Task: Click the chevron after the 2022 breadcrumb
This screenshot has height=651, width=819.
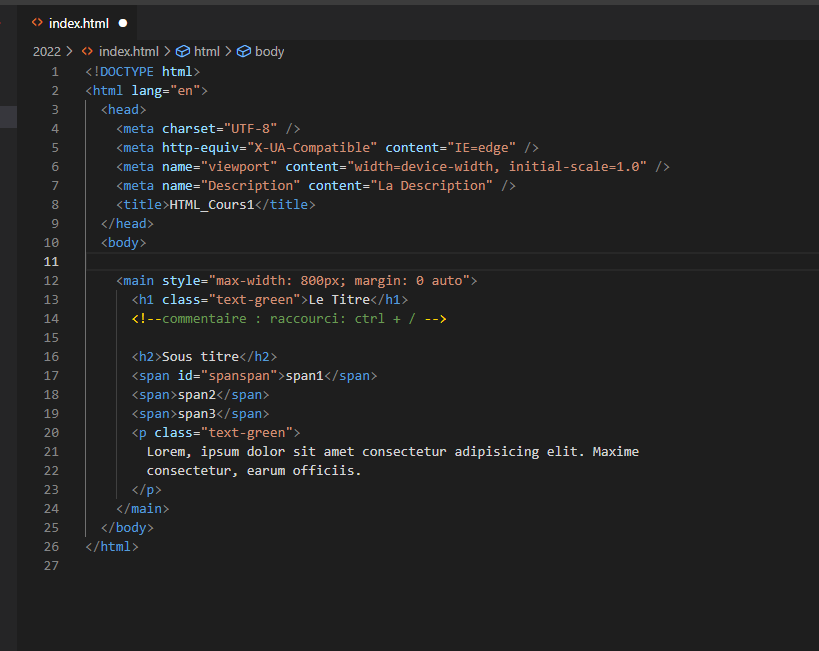Action: pyautogui.click(x=70, y=51)
